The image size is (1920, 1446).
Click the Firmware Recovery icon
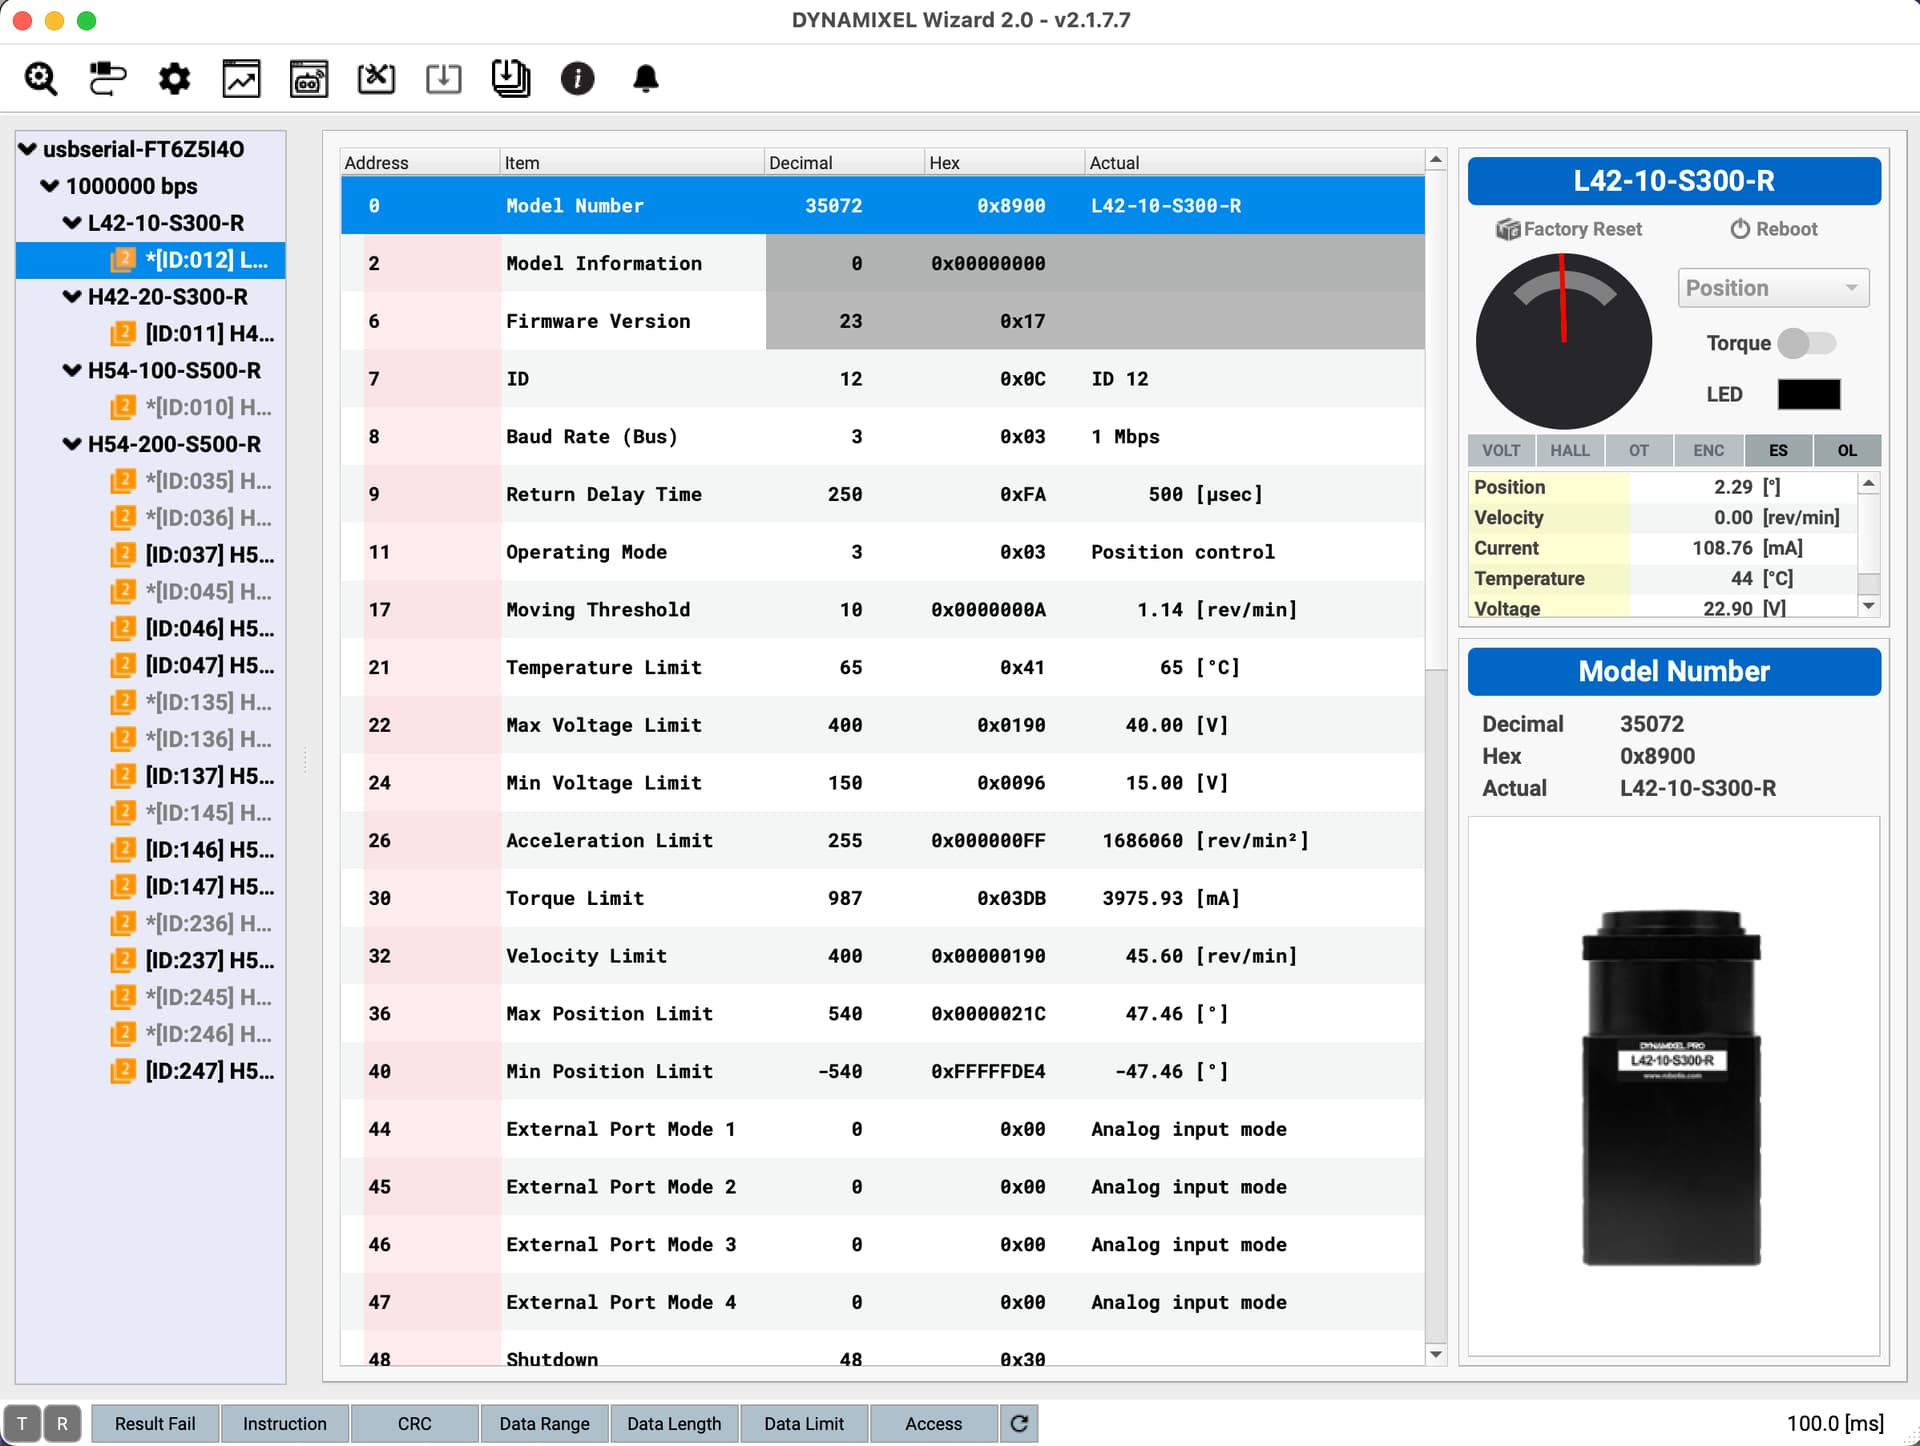point(510,78)
